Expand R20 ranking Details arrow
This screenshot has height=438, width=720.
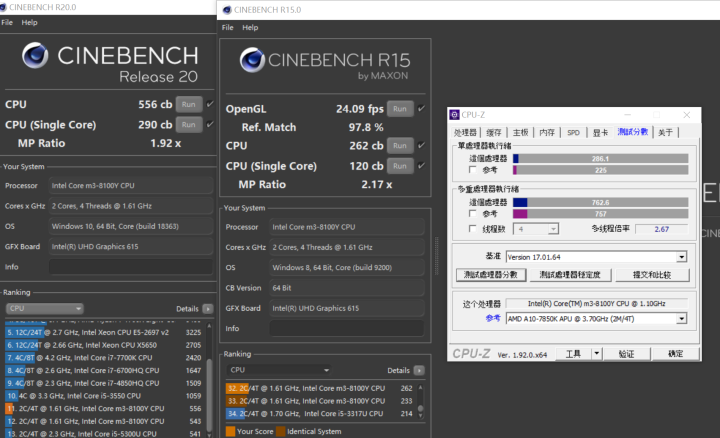[x=208, y=309]
